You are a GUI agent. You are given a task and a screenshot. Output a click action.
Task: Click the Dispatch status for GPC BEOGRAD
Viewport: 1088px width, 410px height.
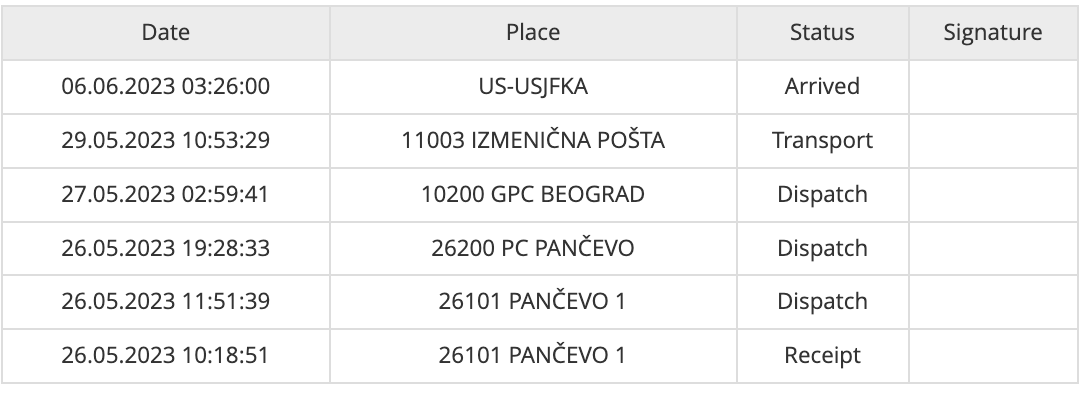(822, 195)
